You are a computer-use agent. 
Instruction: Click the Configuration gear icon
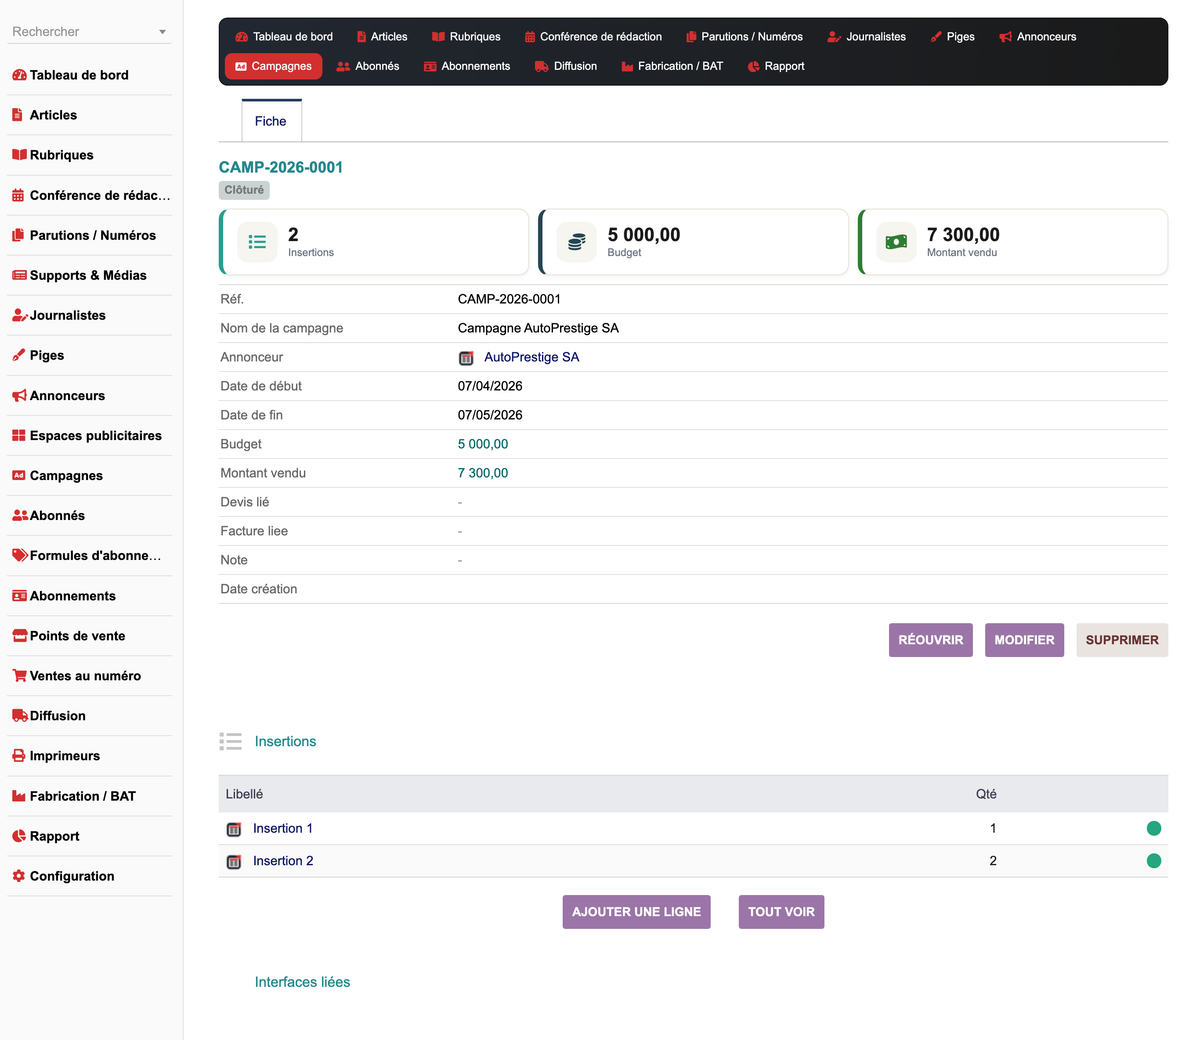[x=18, y=876]
